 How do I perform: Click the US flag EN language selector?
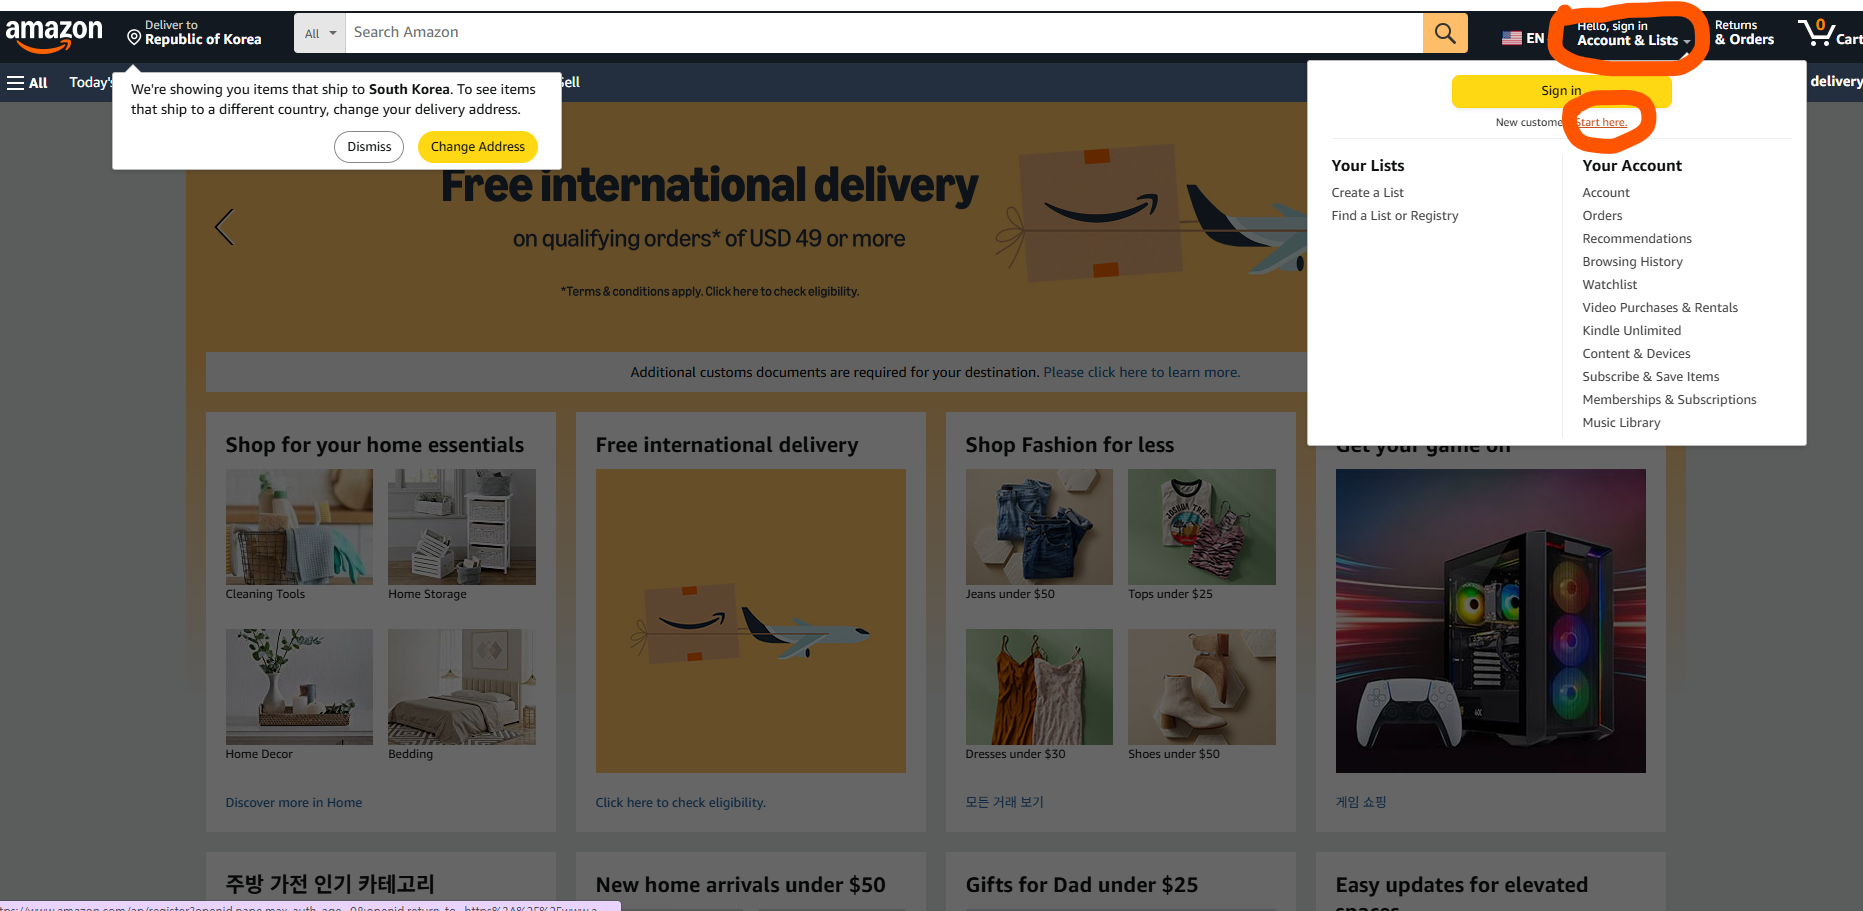coord(1523,38)
